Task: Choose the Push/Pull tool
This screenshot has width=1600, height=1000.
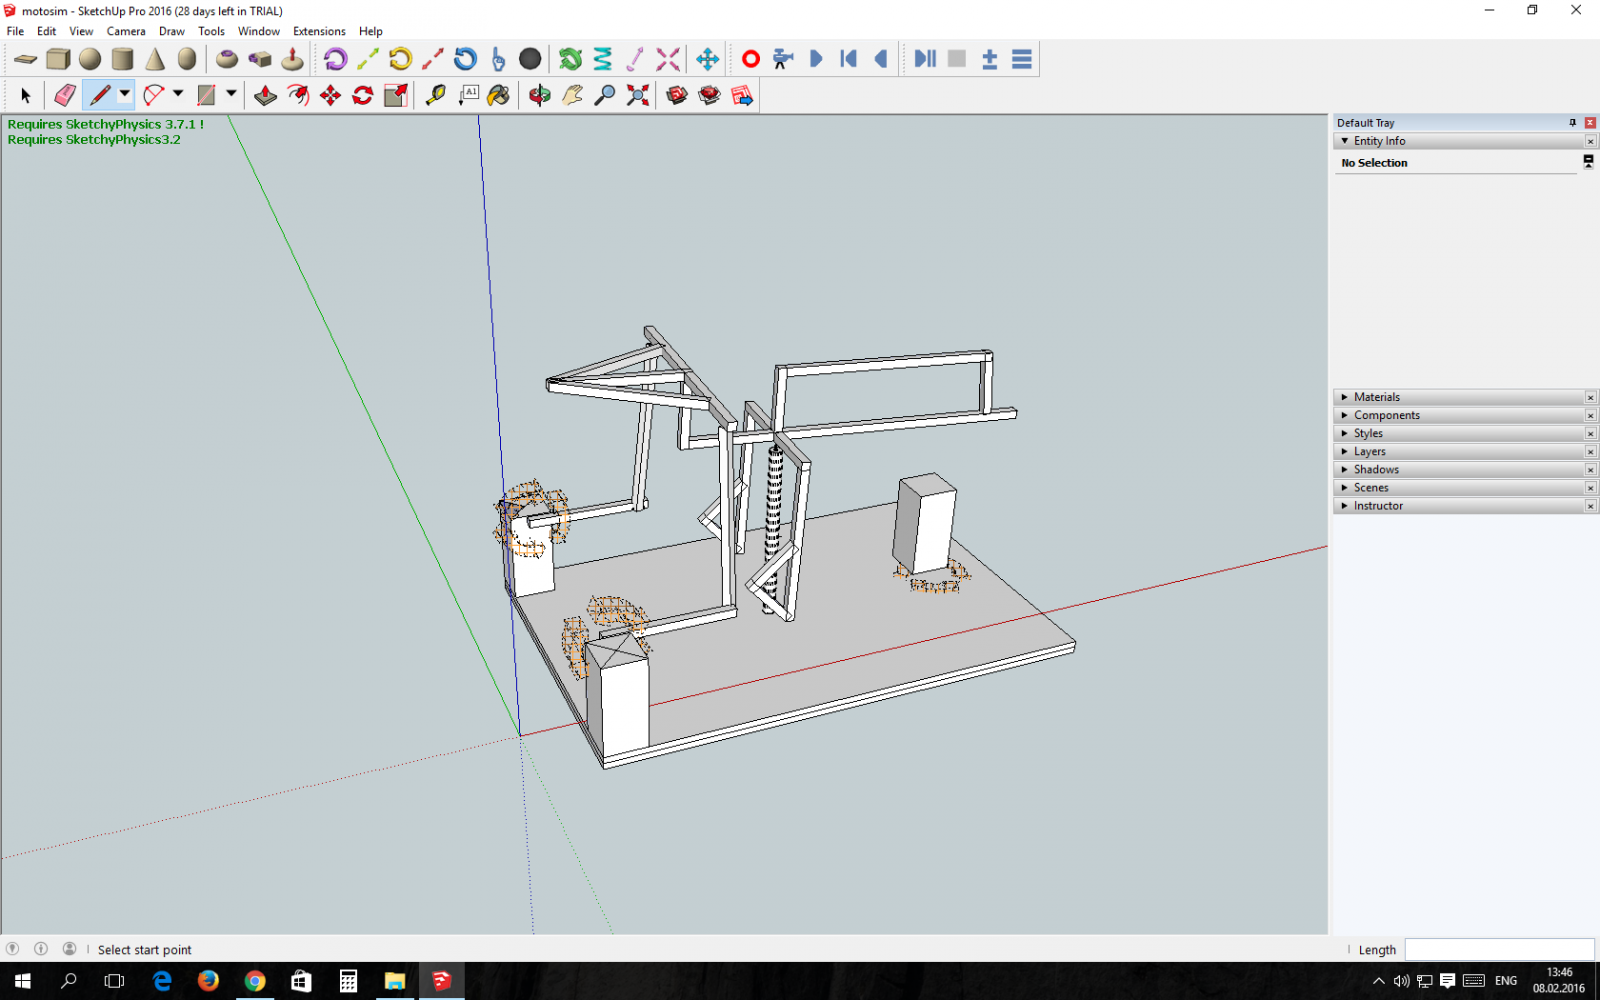Action: click(265, 95)
